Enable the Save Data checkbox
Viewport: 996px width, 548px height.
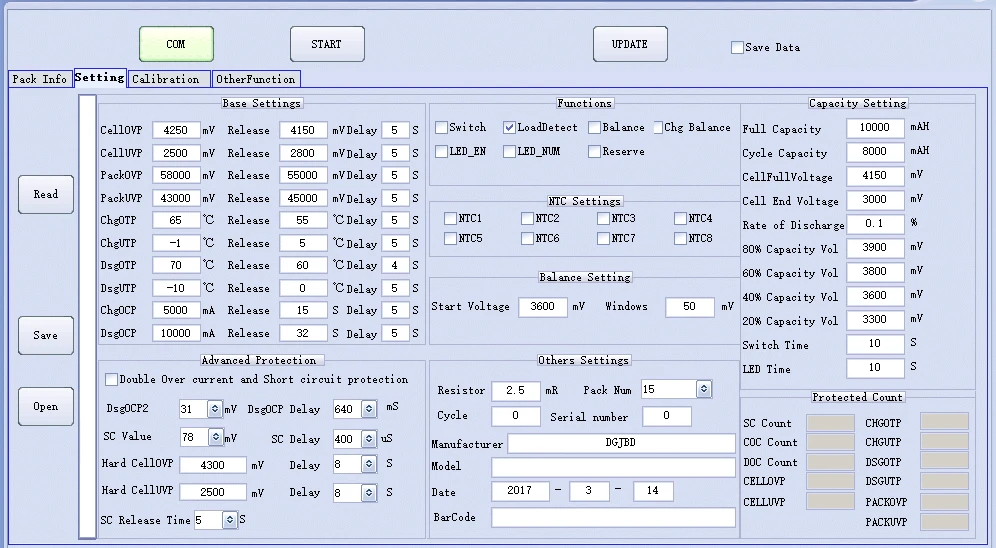pyautogui.click(x=738, y=47)
